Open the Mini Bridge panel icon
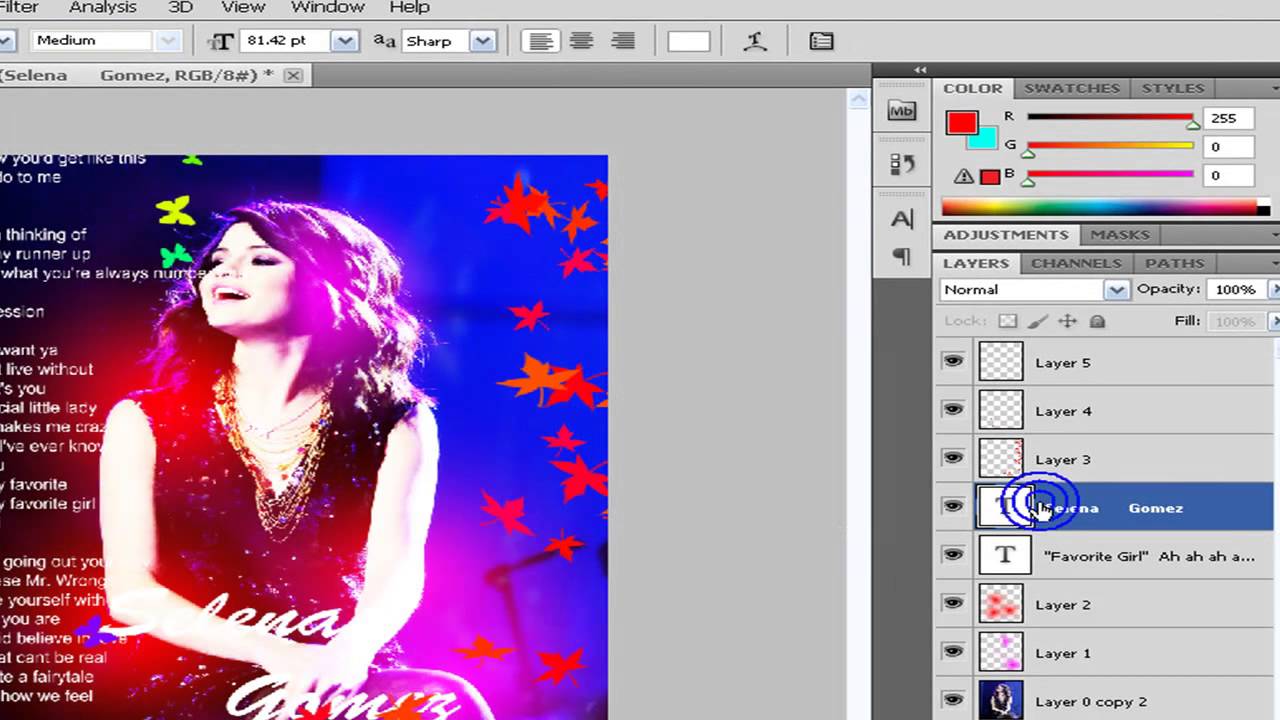 click(901, 111)
